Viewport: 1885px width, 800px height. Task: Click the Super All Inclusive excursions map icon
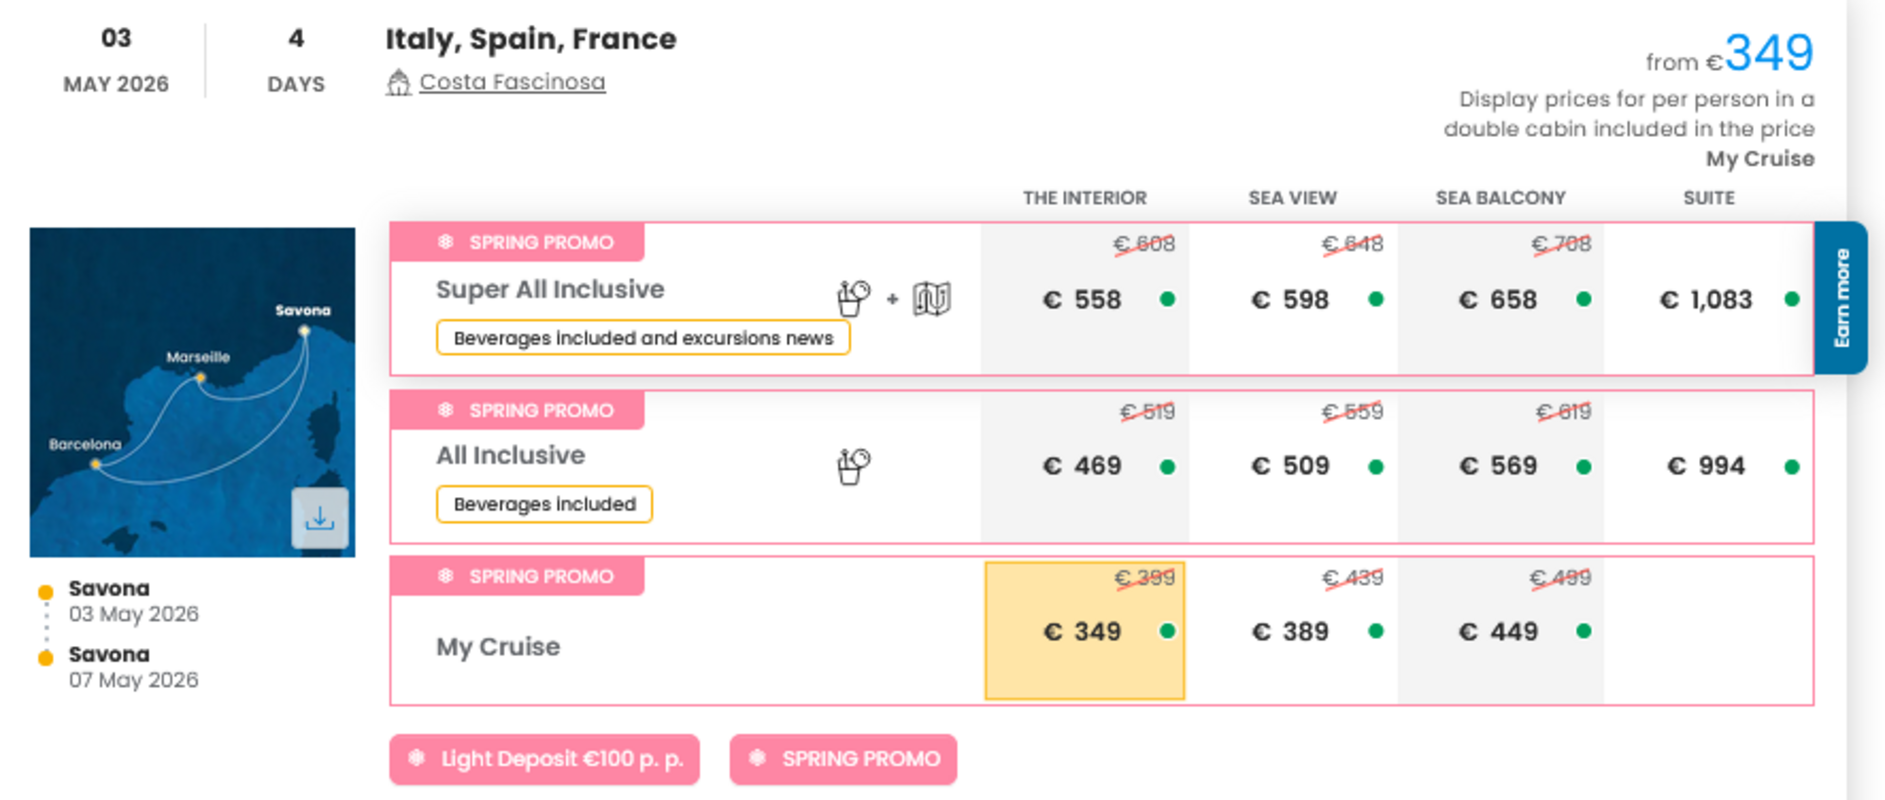pos(931,298)
